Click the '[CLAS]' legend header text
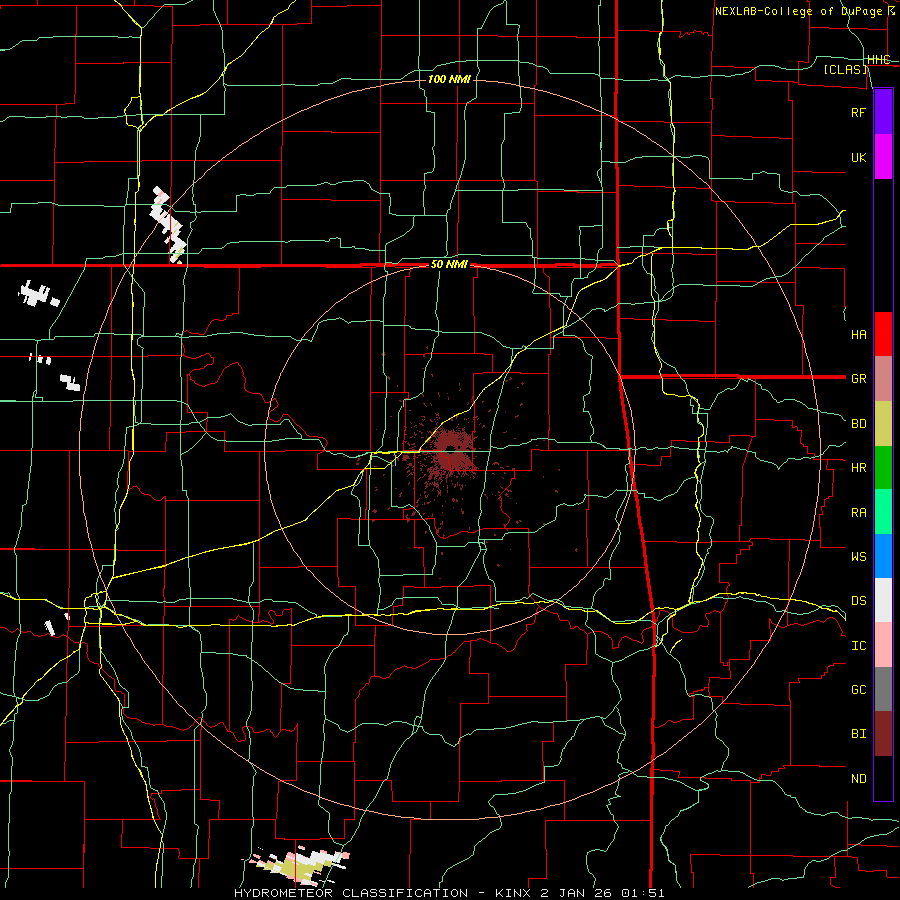The height and width of the screenshot is (900, 900). [x=845, y=70]
